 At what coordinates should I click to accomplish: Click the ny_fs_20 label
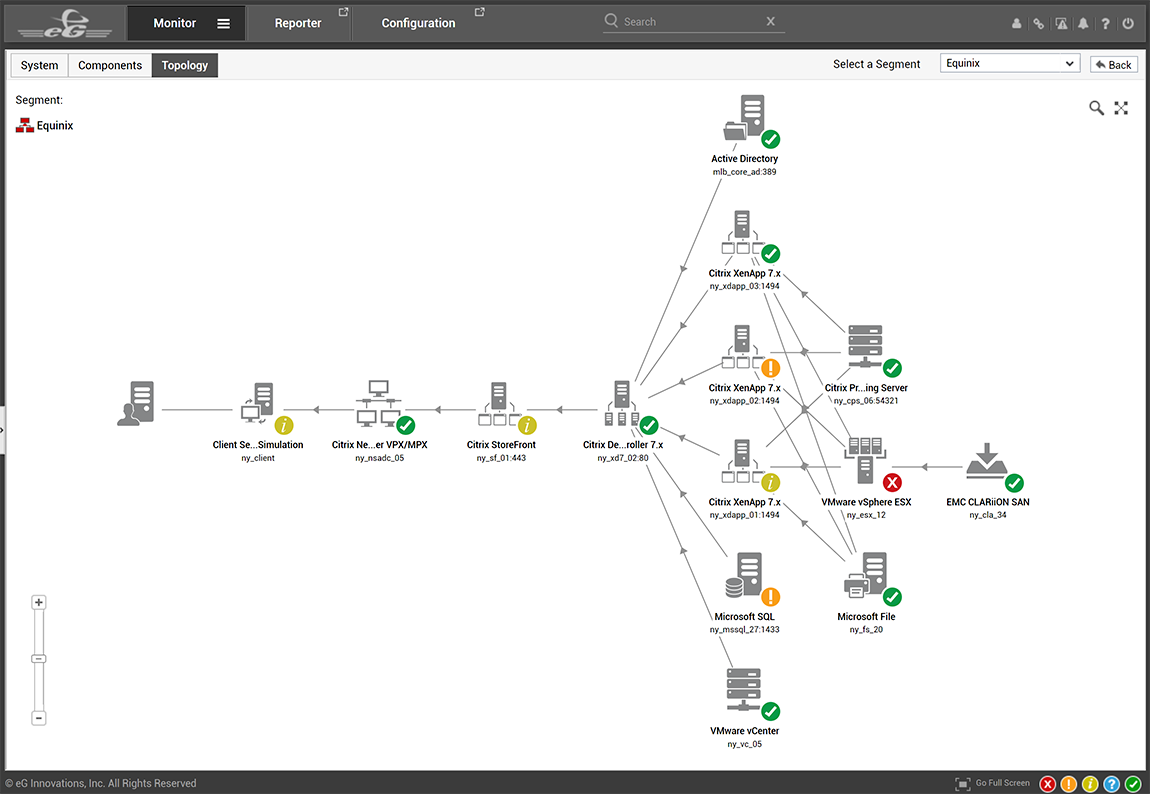point(866,630)
